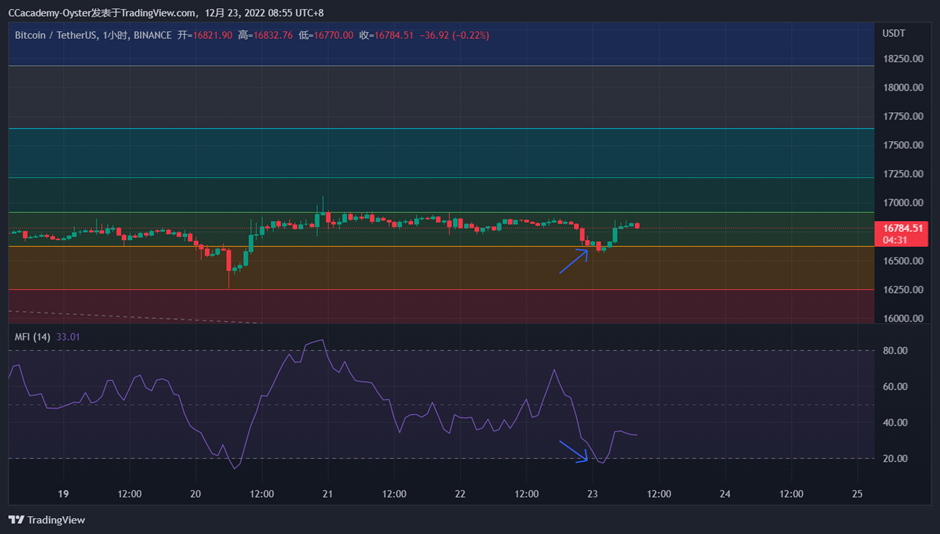Click the MFI (14) indicator label
Viewport: 940px width, 534px height.
(32, 337)
